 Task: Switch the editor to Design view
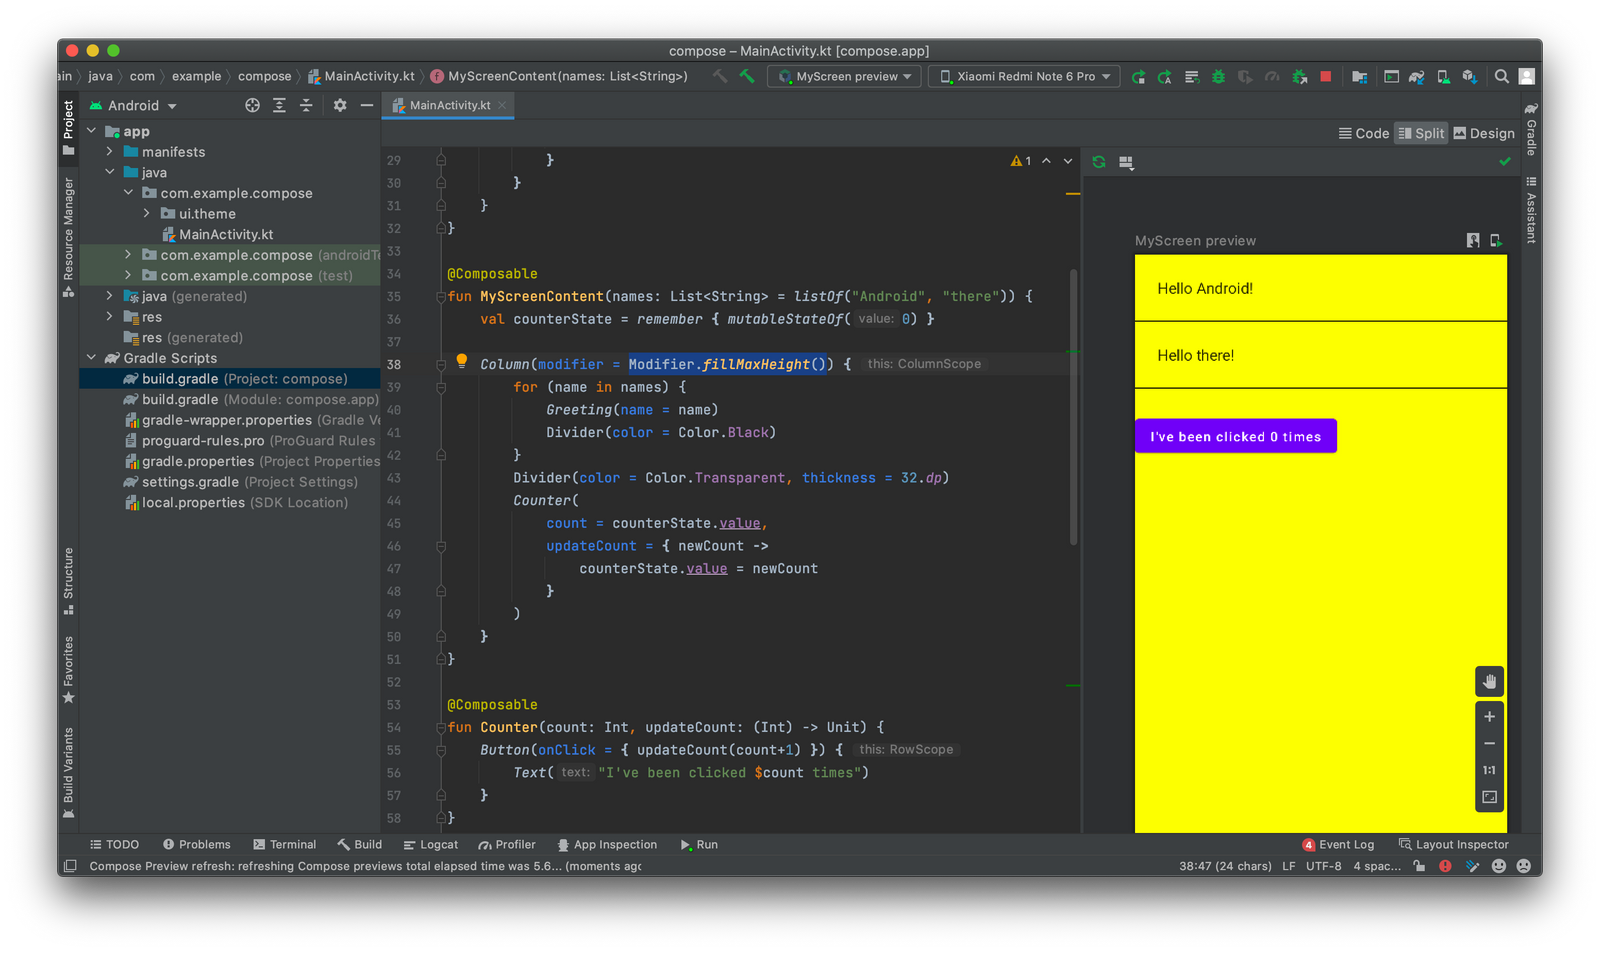(x=1485, y=132)
